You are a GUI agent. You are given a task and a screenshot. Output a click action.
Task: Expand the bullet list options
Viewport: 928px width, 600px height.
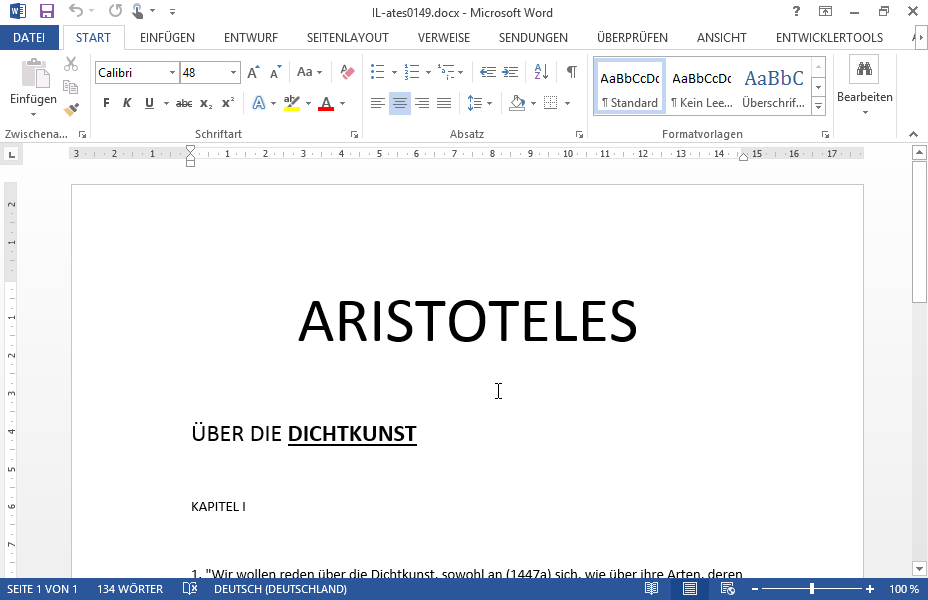(x=394, y=73)
